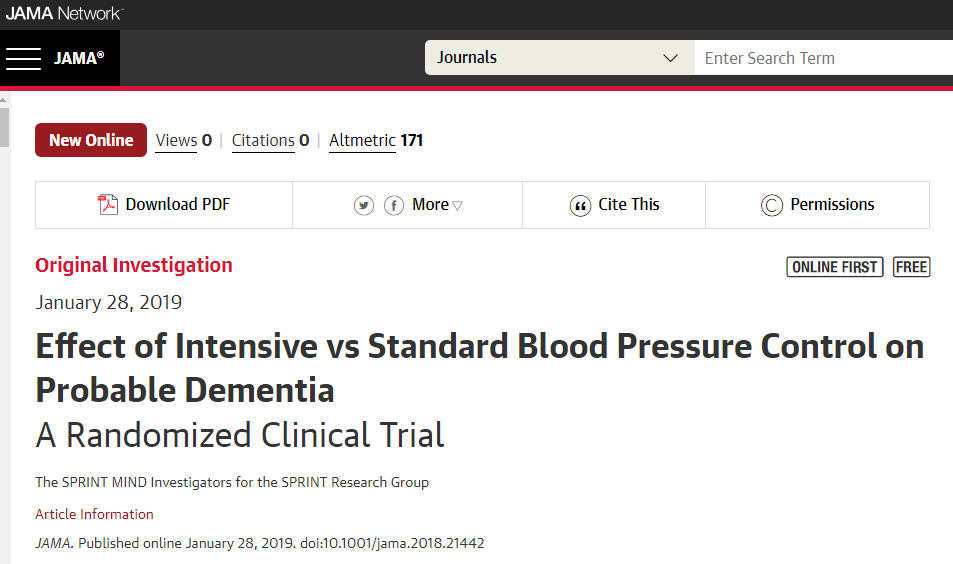The width and height of the screenshot is (953, 564).
Task: Share article via Facebook icon
Action: pos(394,205)
